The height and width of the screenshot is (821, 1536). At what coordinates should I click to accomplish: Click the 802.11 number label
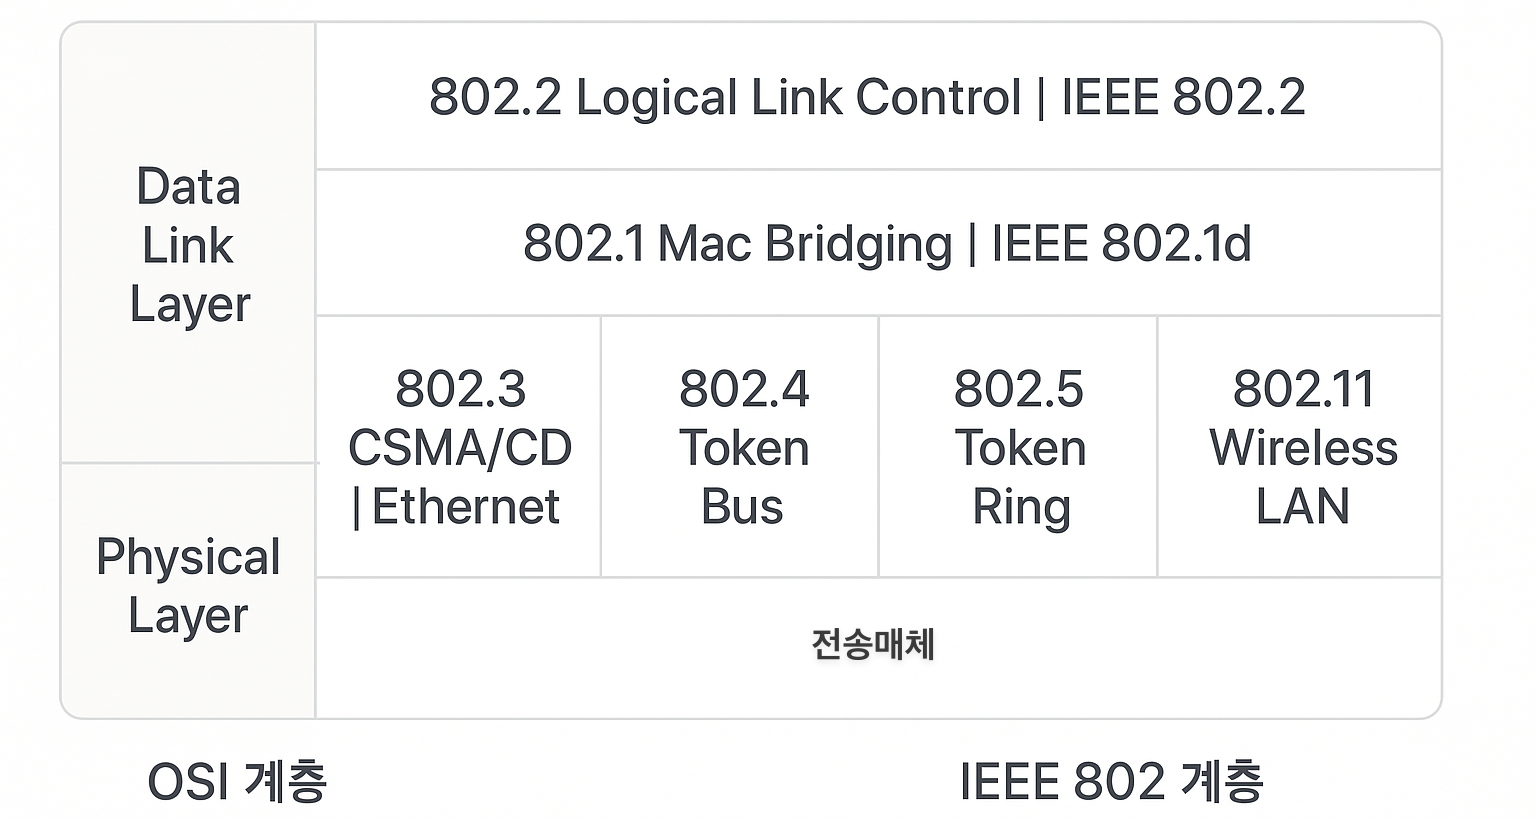[1304, 389]
